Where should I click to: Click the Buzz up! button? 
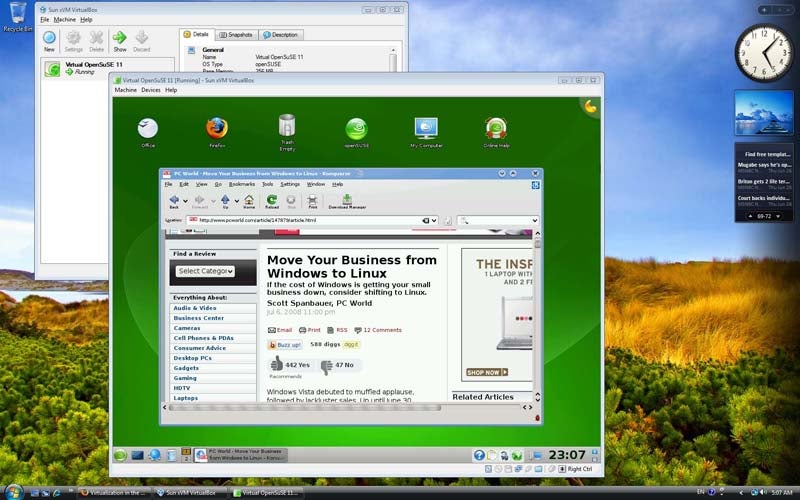tap(285, 345)
